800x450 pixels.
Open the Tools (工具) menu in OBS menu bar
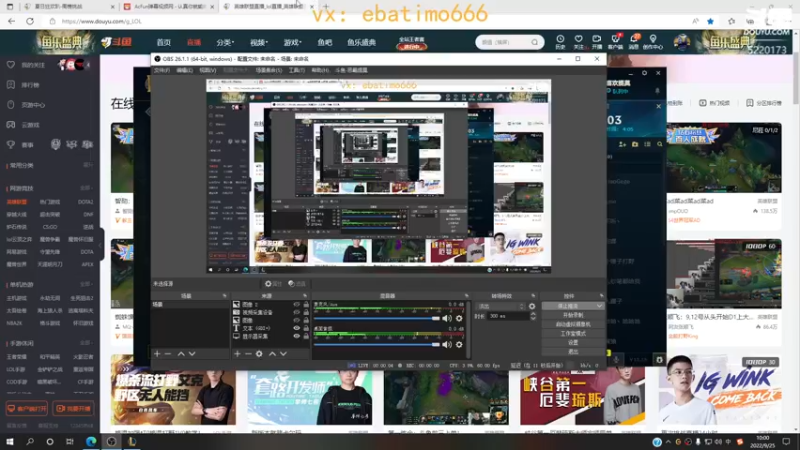296,70
